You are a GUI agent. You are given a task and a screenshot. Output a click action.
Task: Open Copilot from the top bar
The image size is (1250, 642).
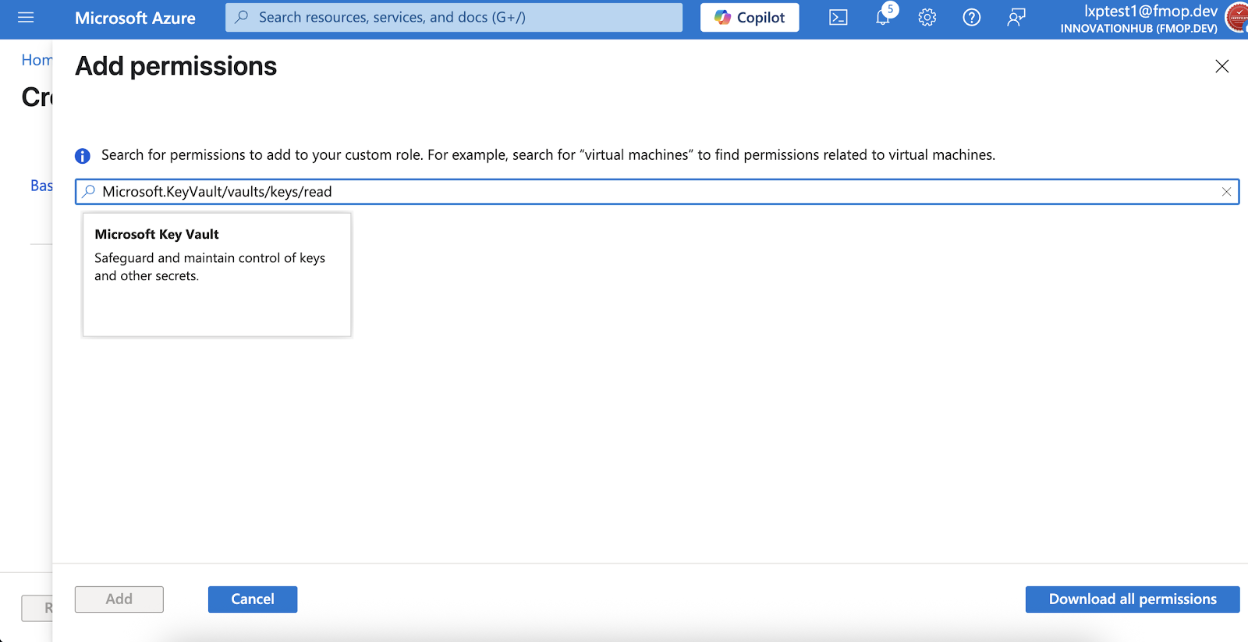pyautogui.click(x=750, y=18)
